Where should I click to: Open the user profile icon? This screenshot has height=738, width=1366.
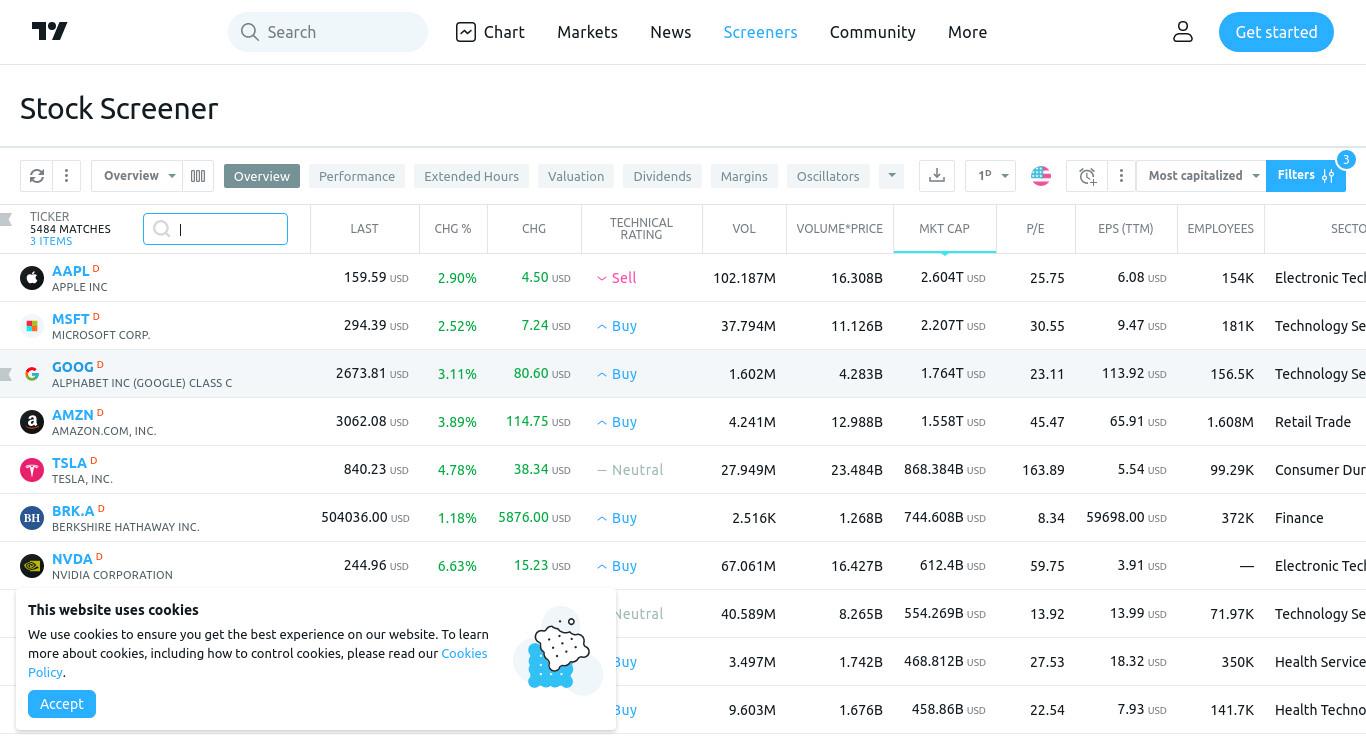1183,32
